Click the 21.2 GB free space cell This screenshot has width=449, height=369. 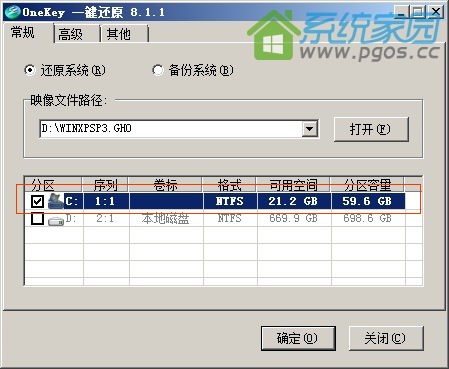pyautogui.click(x=294, y=201)
